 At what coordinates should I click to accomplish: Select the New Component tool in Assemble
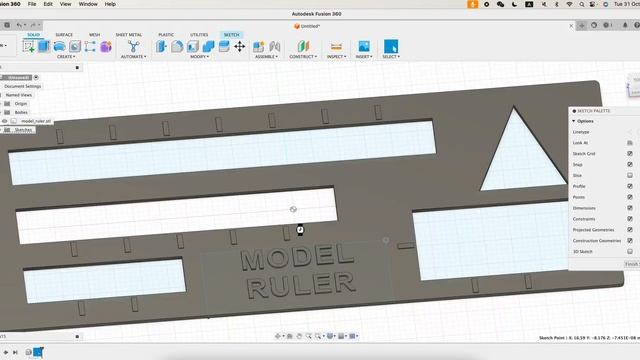[258, 46]
